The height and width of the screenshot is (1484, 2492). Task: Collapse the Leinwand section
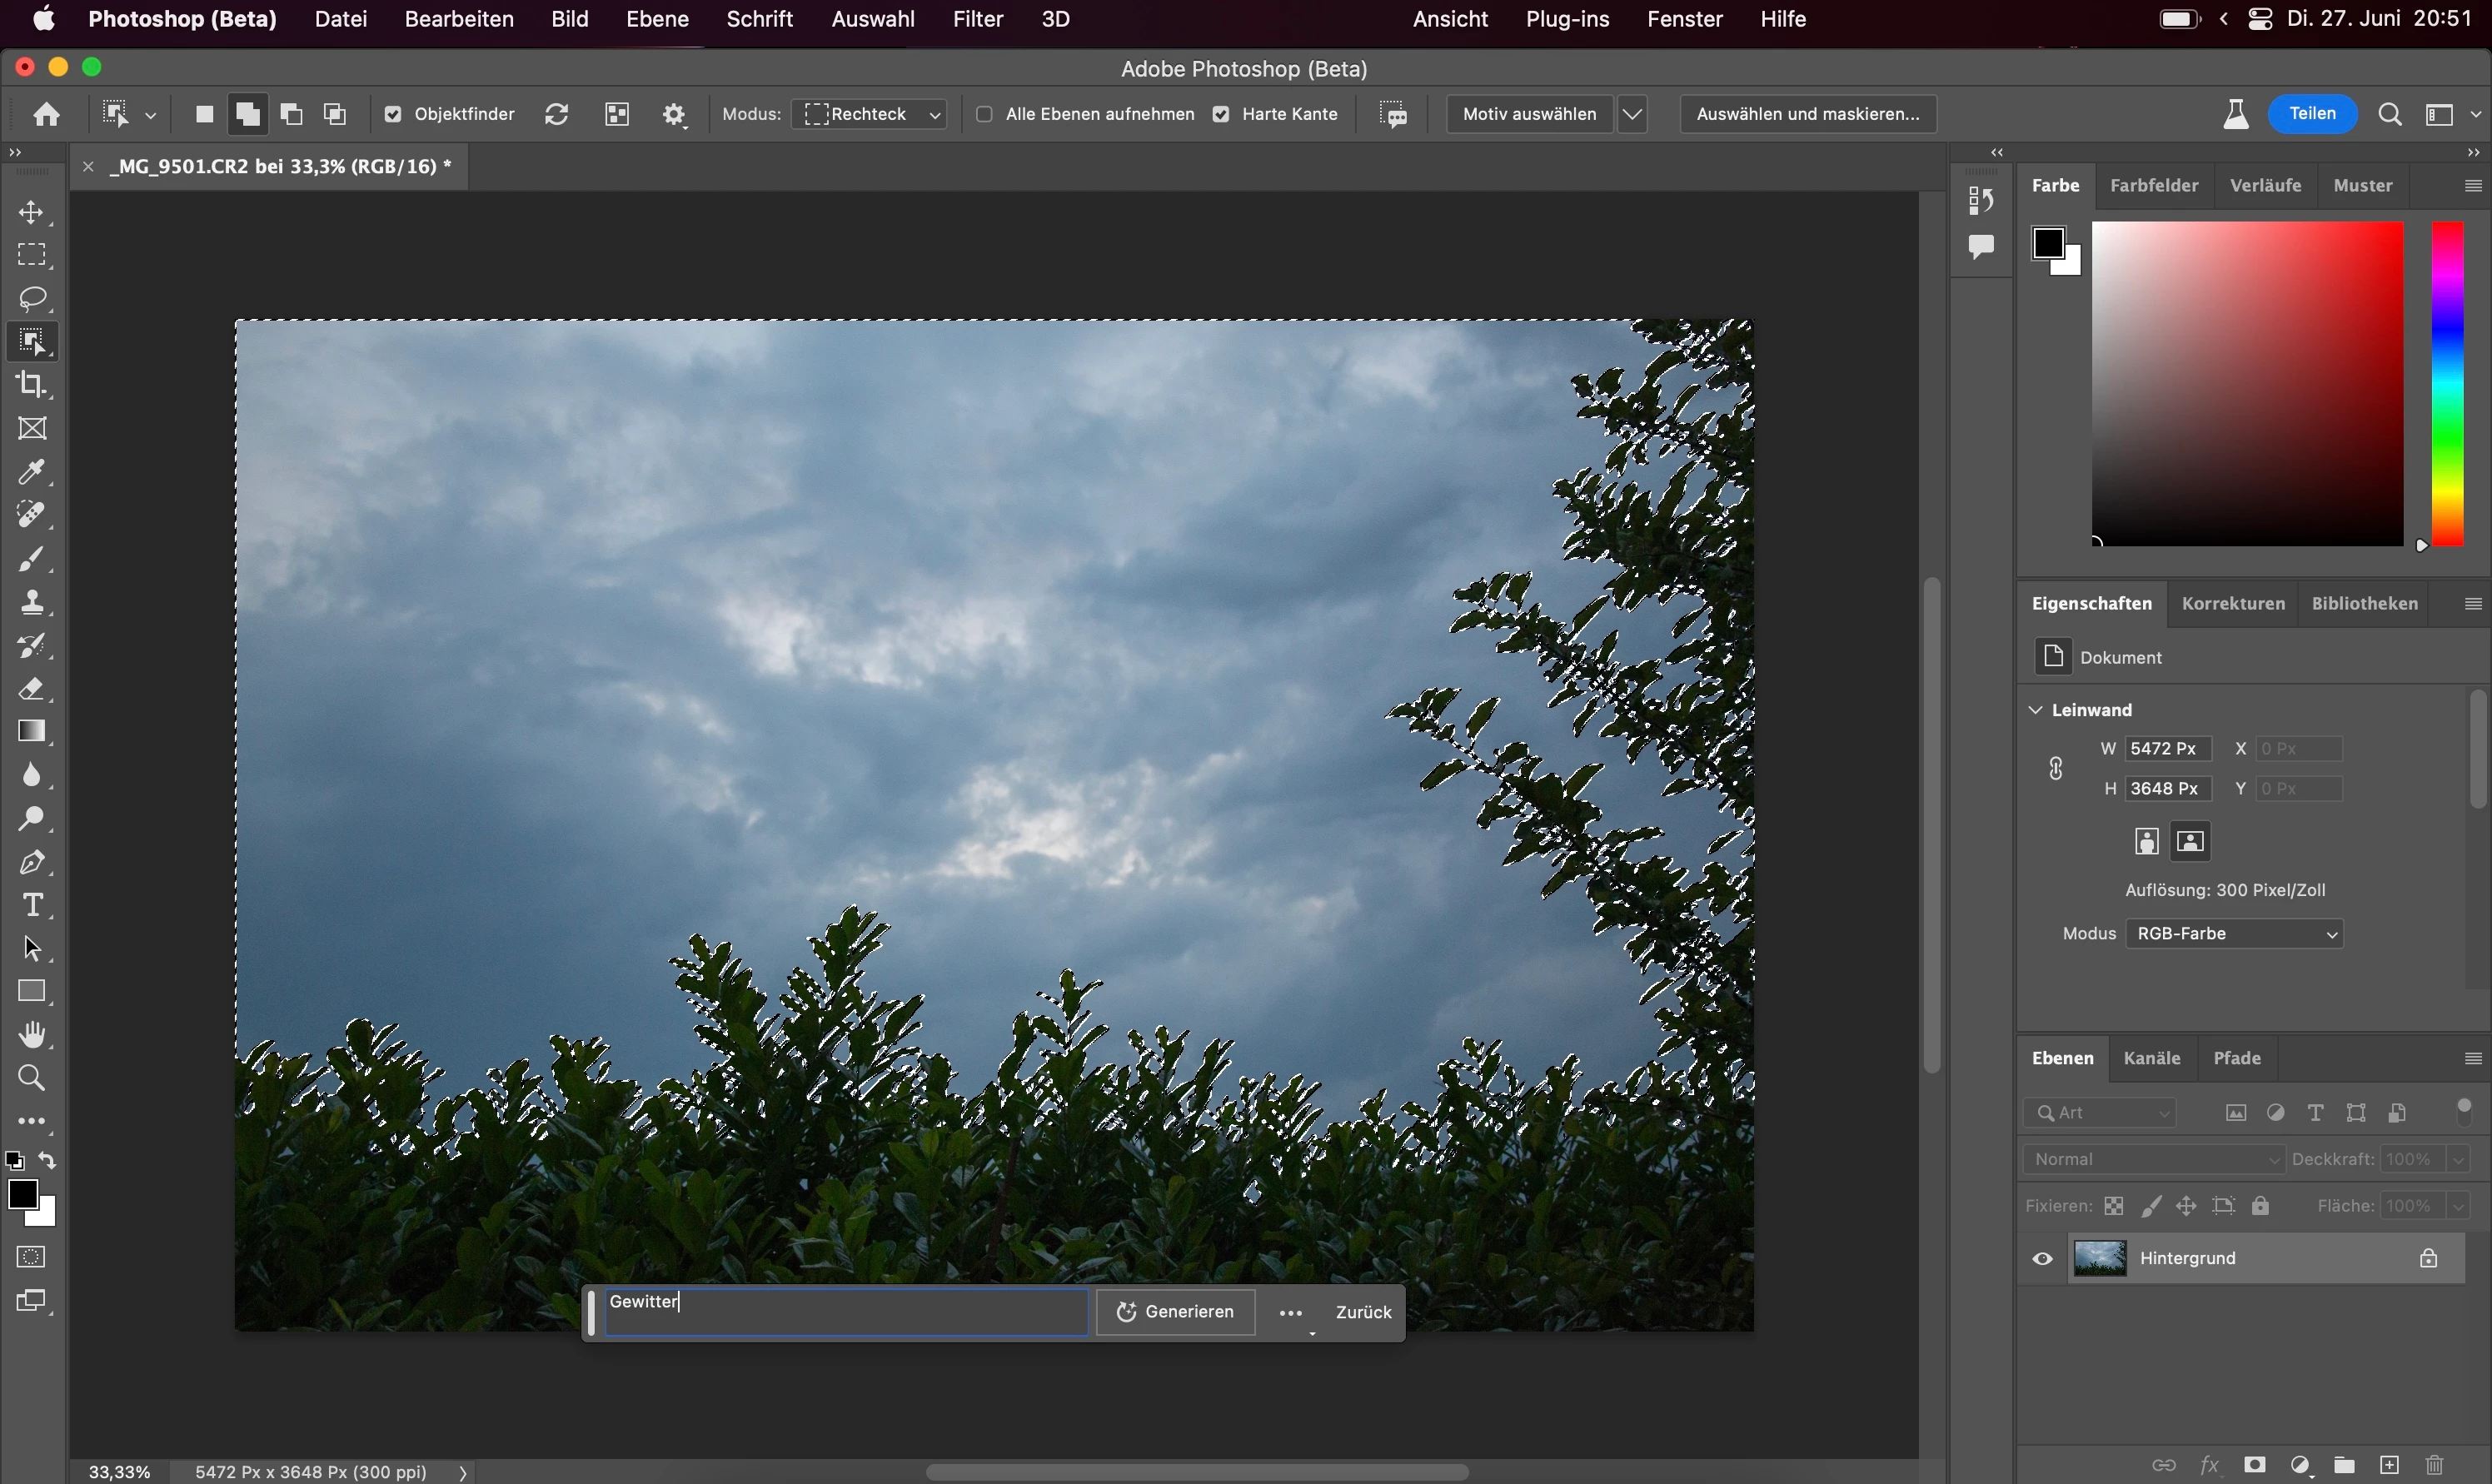click(x=2036, y=710)
